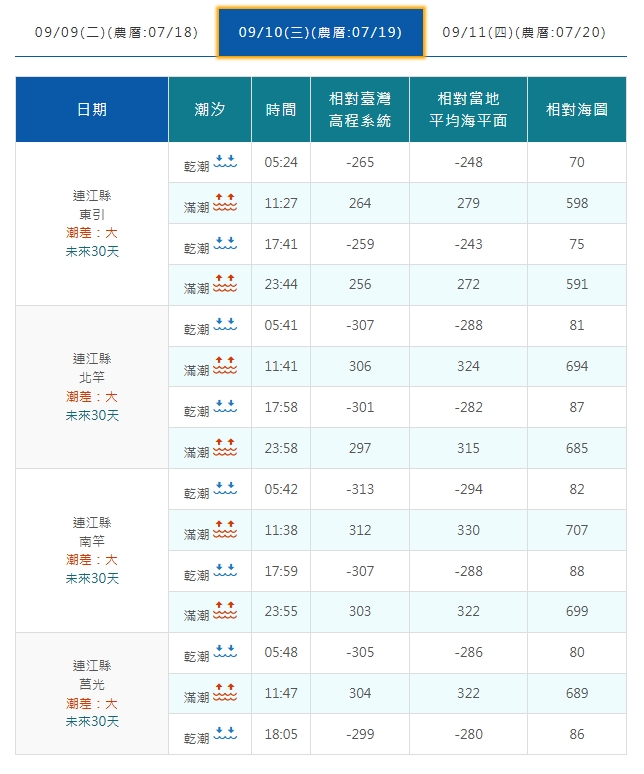Click the low tide icon at 05:41 for 北竿
The height and width of the screenshot is (774, 644).
(225, 326)
